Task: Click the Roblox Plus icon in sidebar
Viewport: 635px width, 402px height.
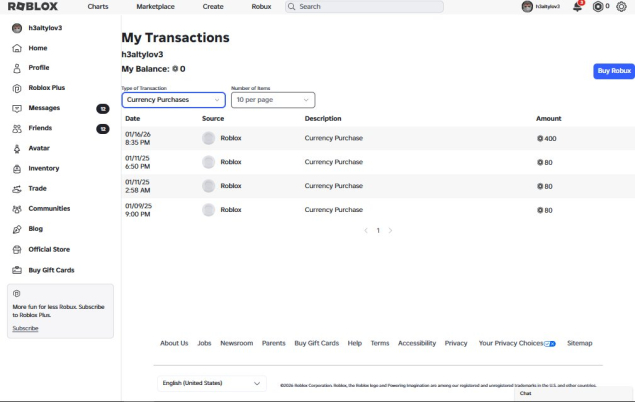Action: point(17,88)
